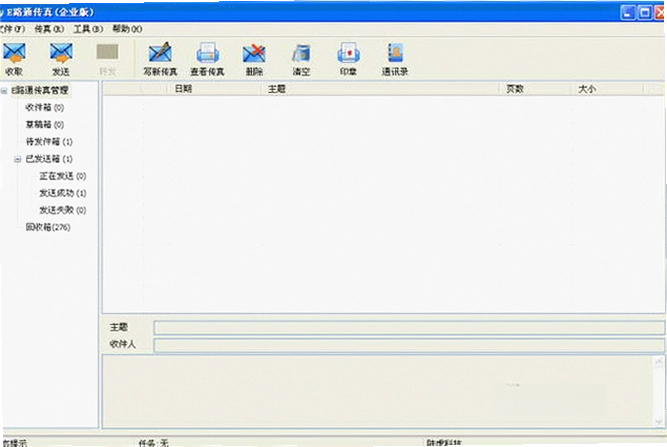The height and width of the screenshot is (447, 667).
Task: Open the 帮助 menu
Action: pos(127,29)
